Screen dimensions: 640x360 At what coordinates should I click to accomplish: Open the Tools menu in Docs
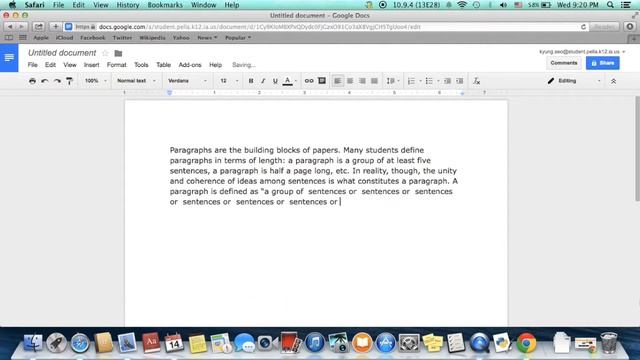[141, 65]
